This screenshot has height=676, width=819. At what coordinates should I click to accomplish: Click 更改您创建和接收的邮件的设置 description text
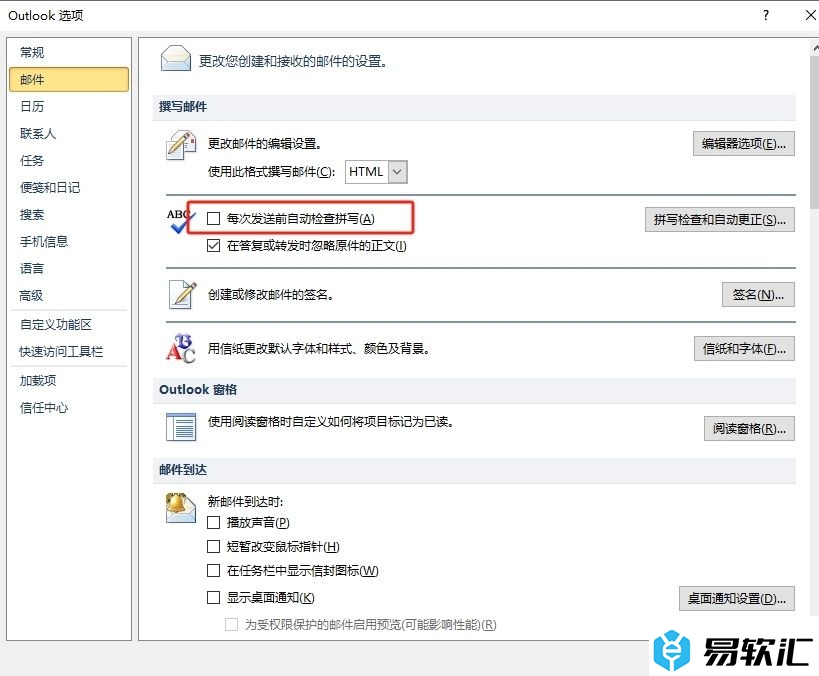(293, 61)
